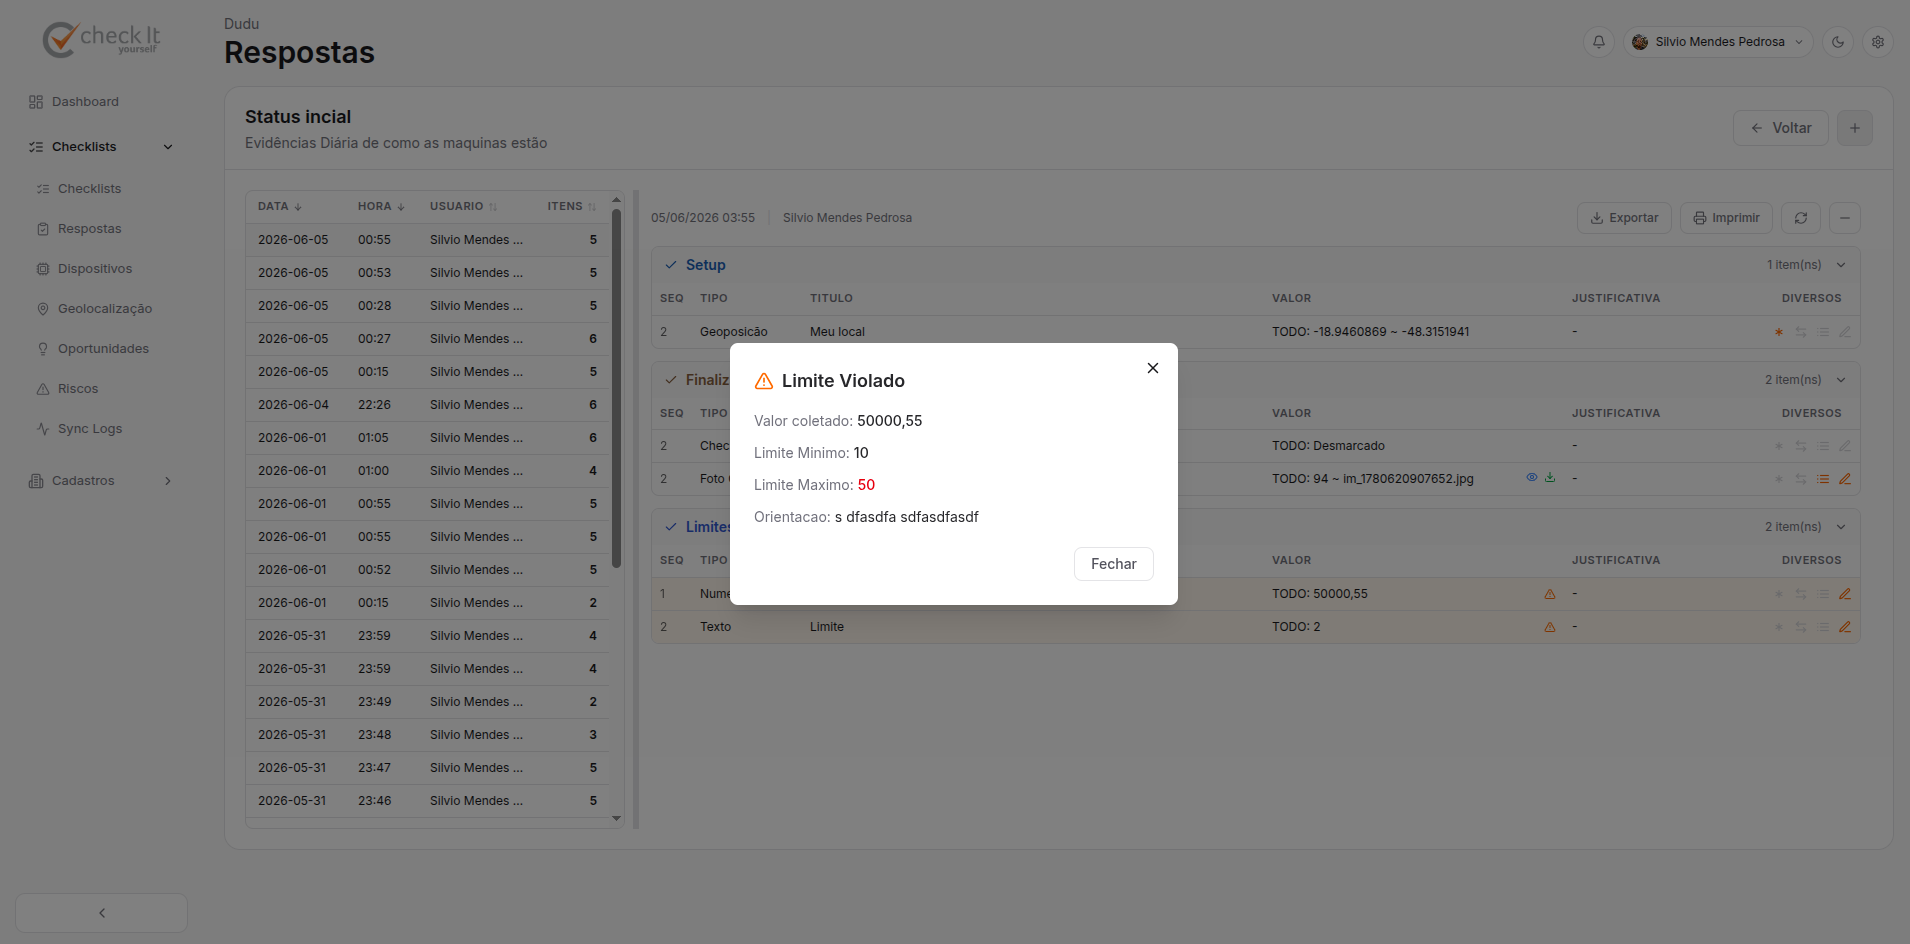The image size is (1910, 944).
Task: Select the 2026-06-01 00:15 response row
Action: coord(427,603)
